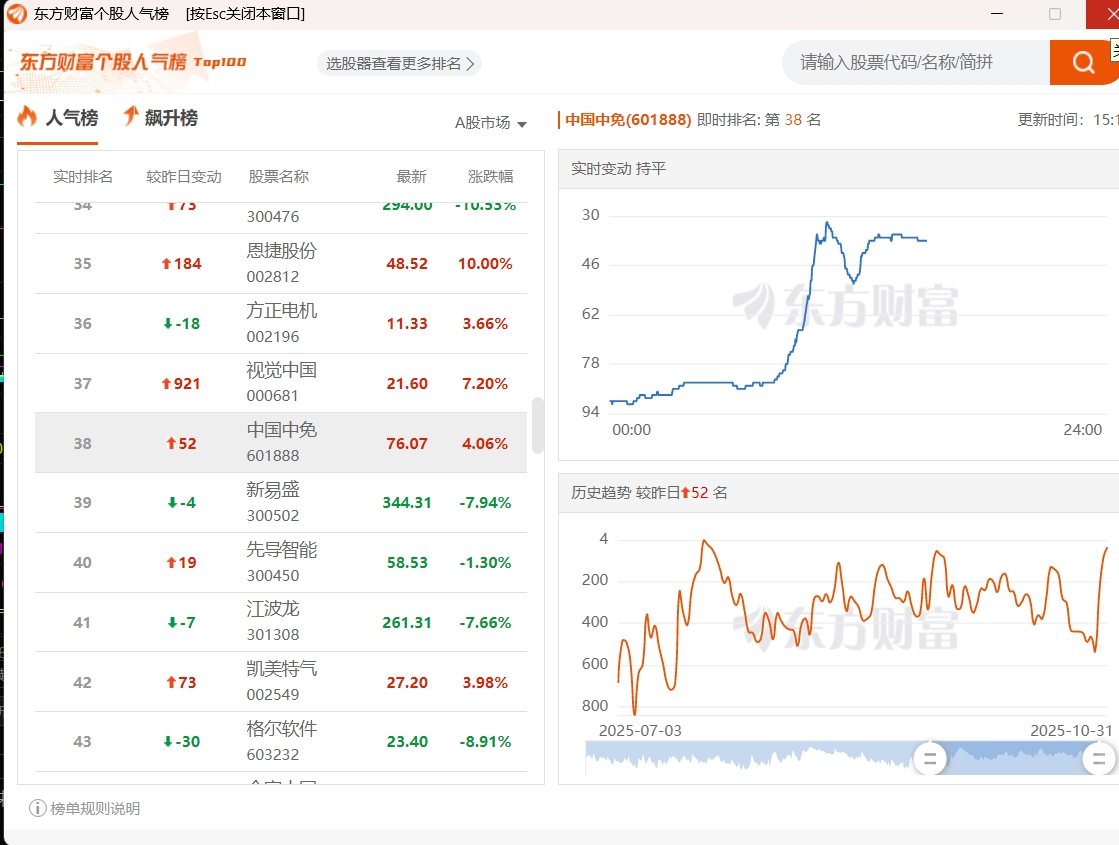
Task: Switch to the 飙升榜 tab
Action: pyautogui.click(x=161, y=118)
